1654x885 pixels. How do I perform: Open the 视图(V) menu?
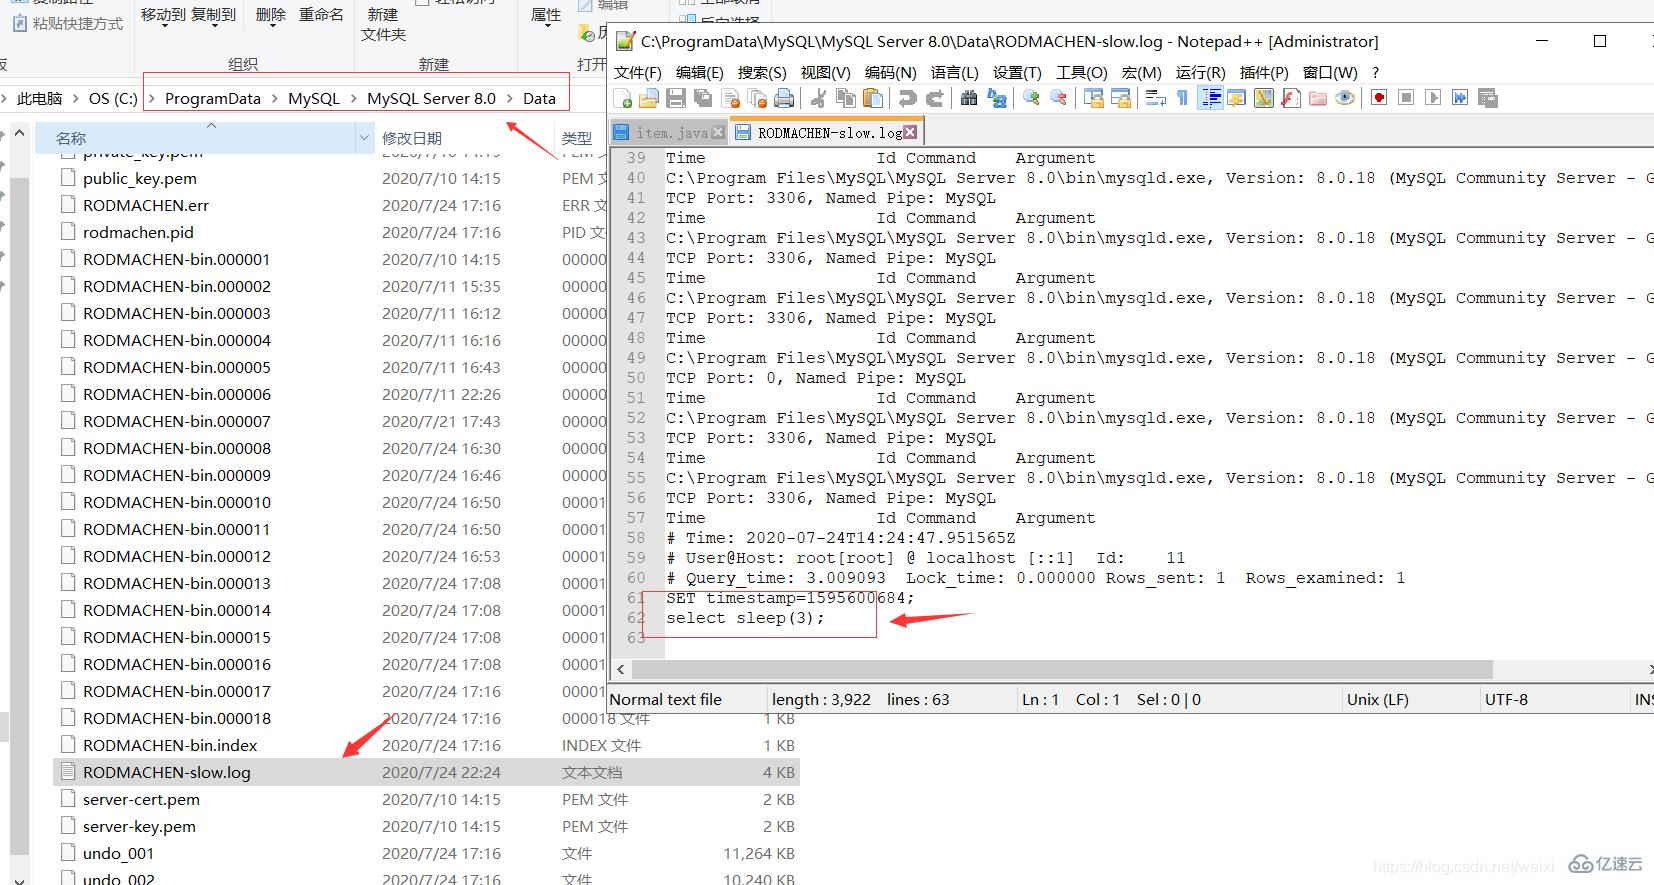click(x=825, y=73)
